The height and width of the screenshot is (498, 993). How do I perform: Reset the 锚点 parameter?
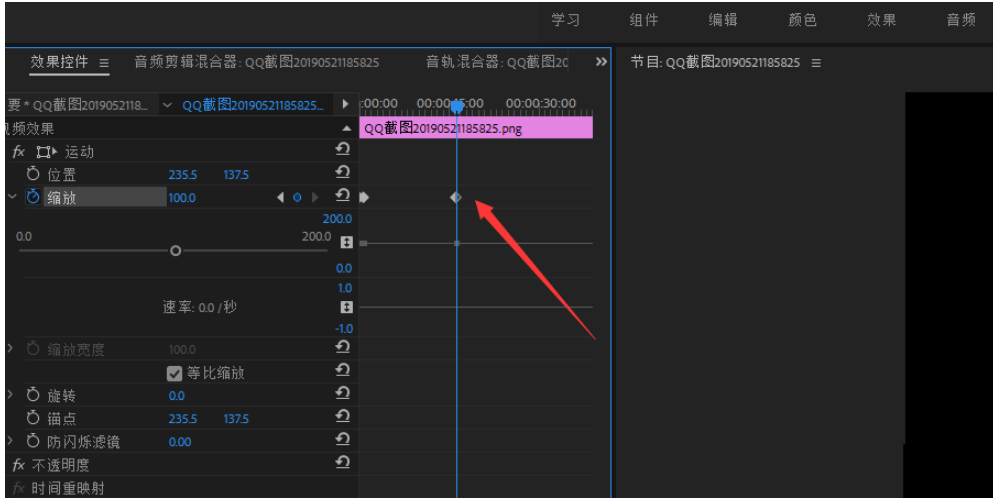coord(343,416)
